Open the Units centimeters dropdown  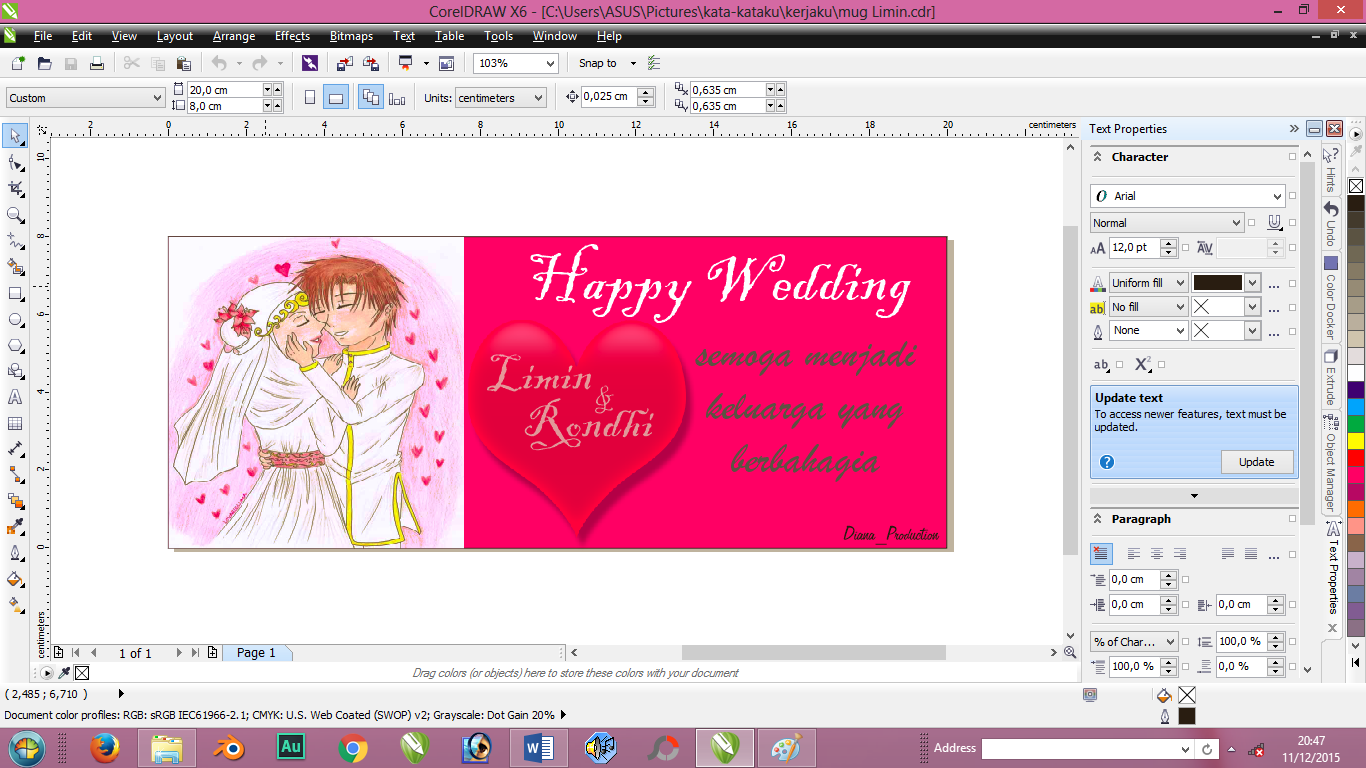(502, 97)
